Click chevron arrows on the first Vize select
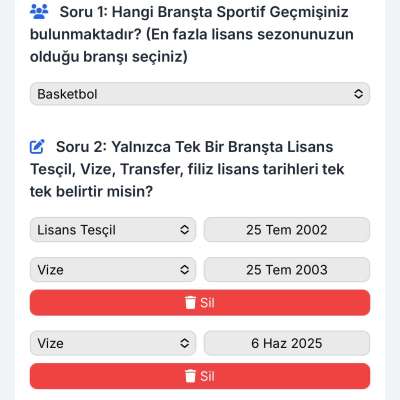Viewport: 400px width, 400px height. click(184, 269)
